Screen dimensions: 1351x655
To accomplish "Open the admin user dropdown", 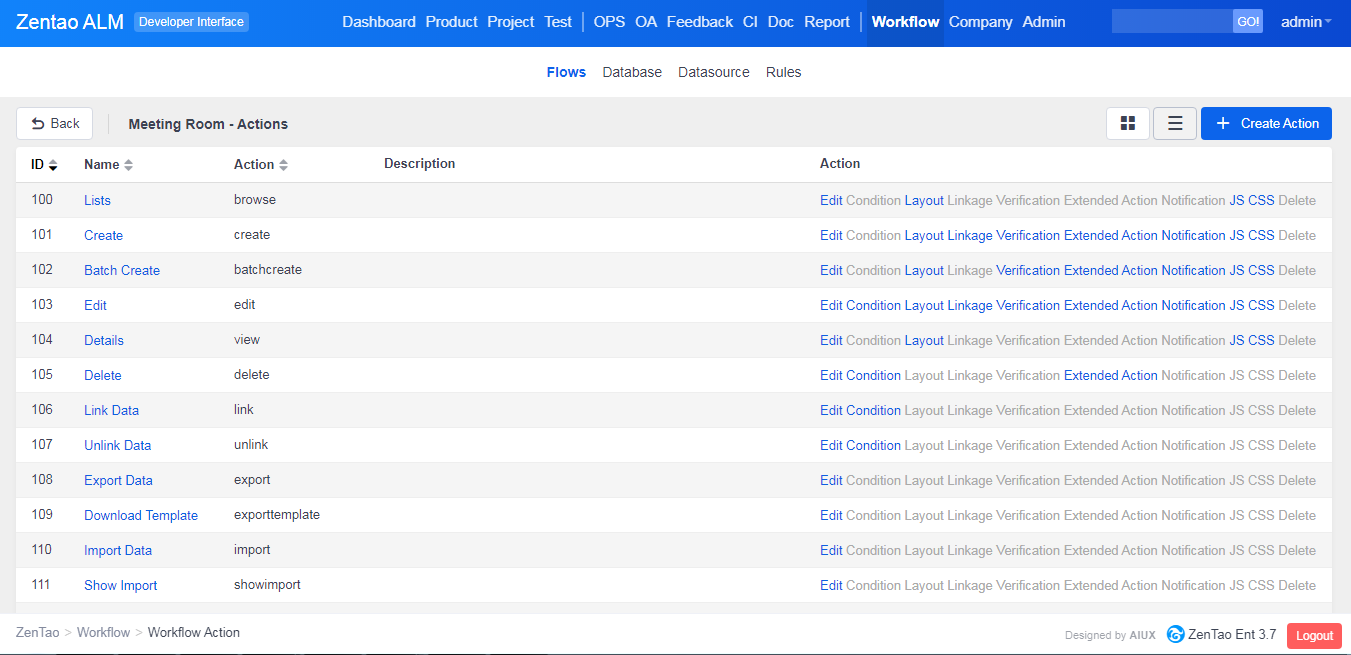I will (1305, 22).
